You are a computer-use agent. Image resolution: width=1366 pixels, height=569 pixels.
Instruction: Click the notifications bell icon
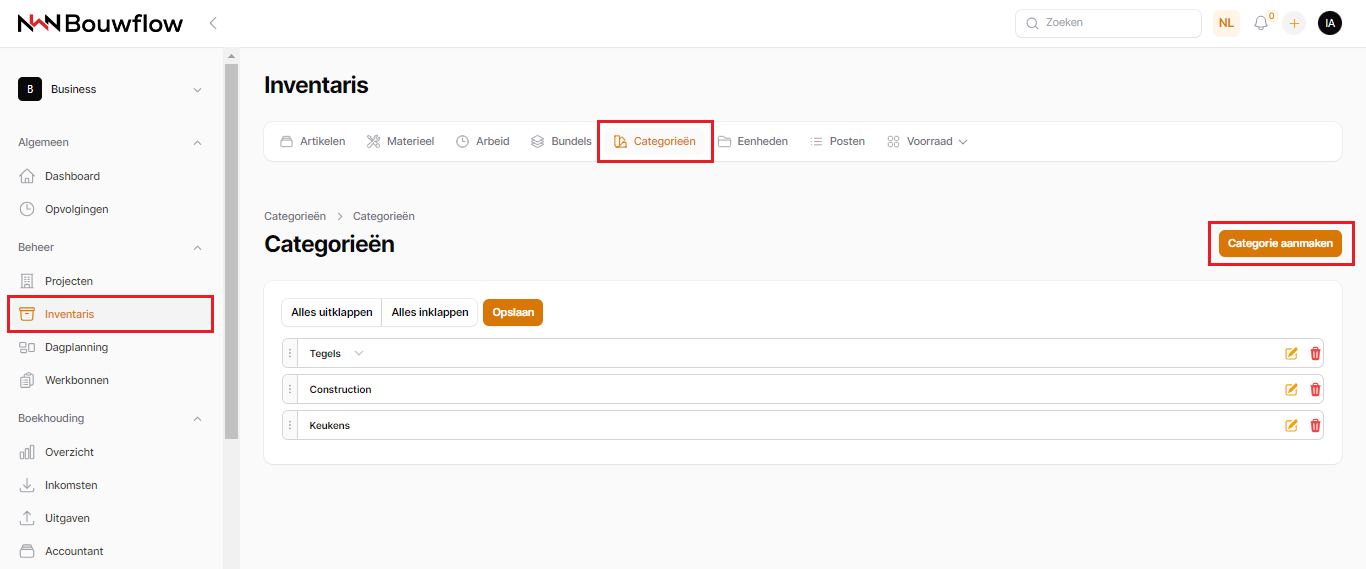click(1261, 23)
